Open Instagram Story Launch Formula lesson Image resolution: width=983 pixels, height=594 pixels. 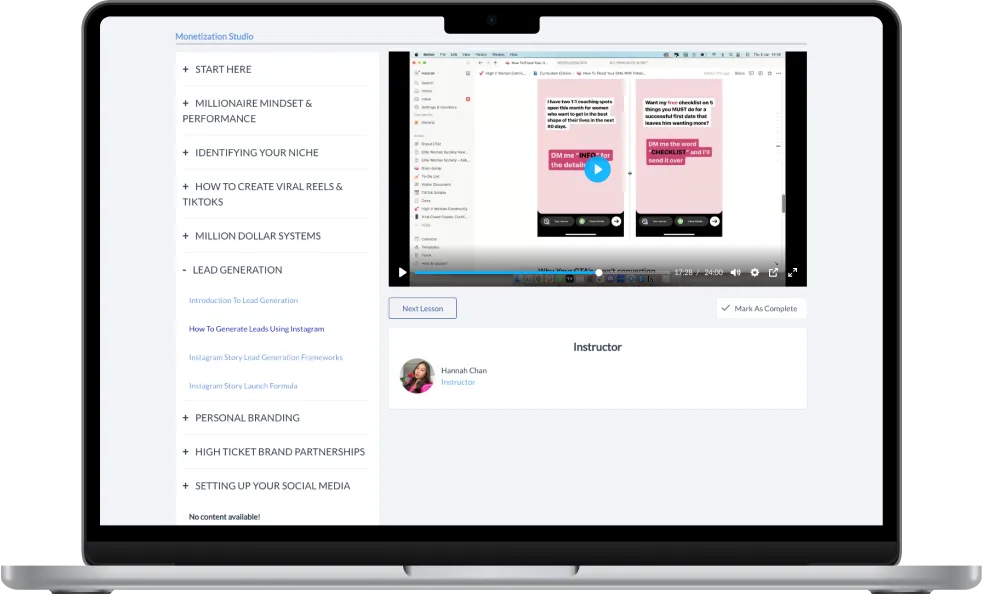[x=243, y=386]
